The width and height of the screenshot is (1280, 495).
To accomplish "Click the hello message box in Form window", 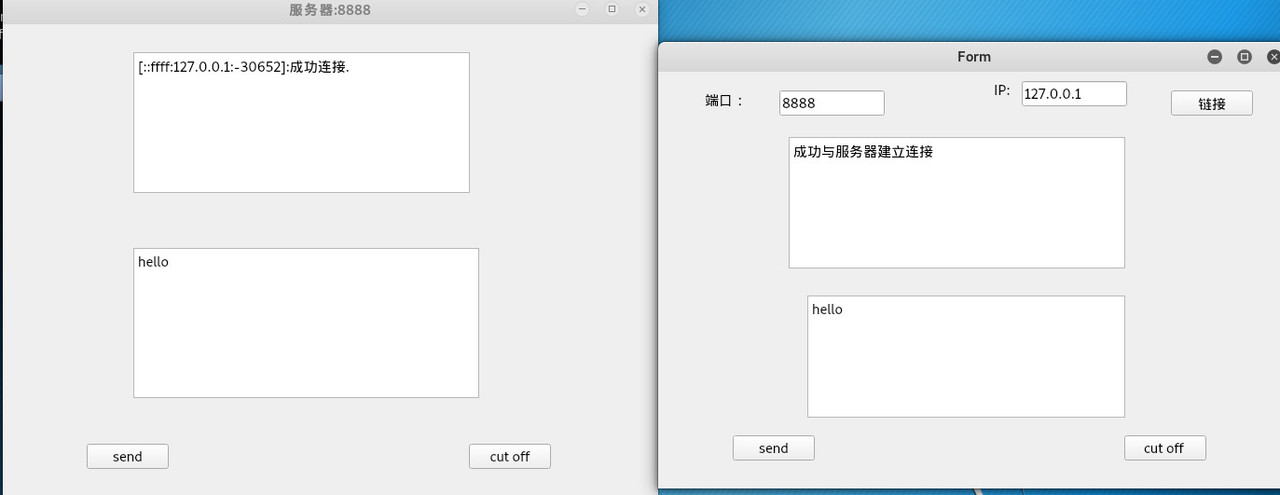I will pyautogui.click(x=966, y=356).
